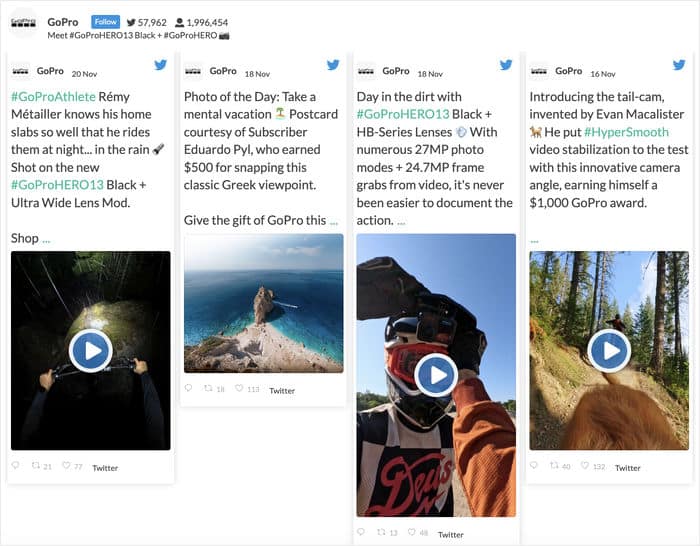The width and height of the screenshot is (700, 546).
Task: Expand the 'Shop ...' truncated text
Action: click(x=46, y=240)
